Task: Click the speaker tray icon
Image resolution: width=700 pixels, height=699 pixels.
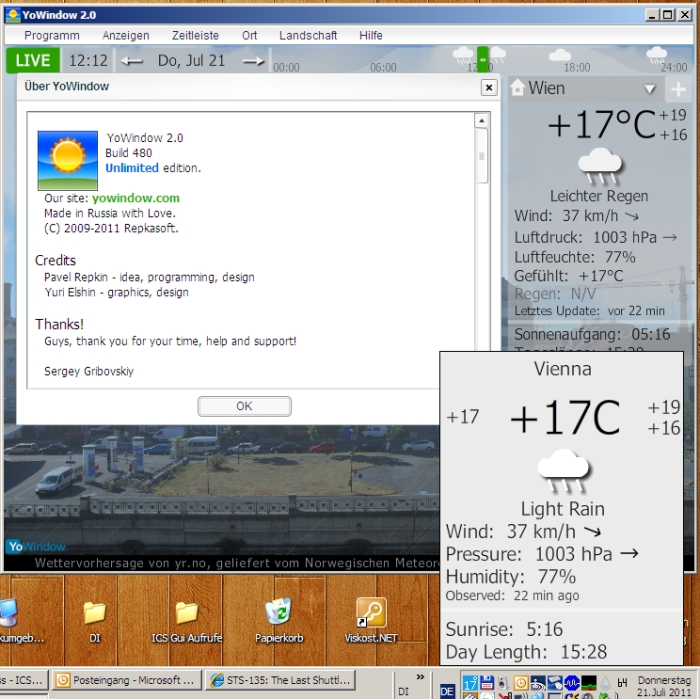Action: tap(504, 683)
